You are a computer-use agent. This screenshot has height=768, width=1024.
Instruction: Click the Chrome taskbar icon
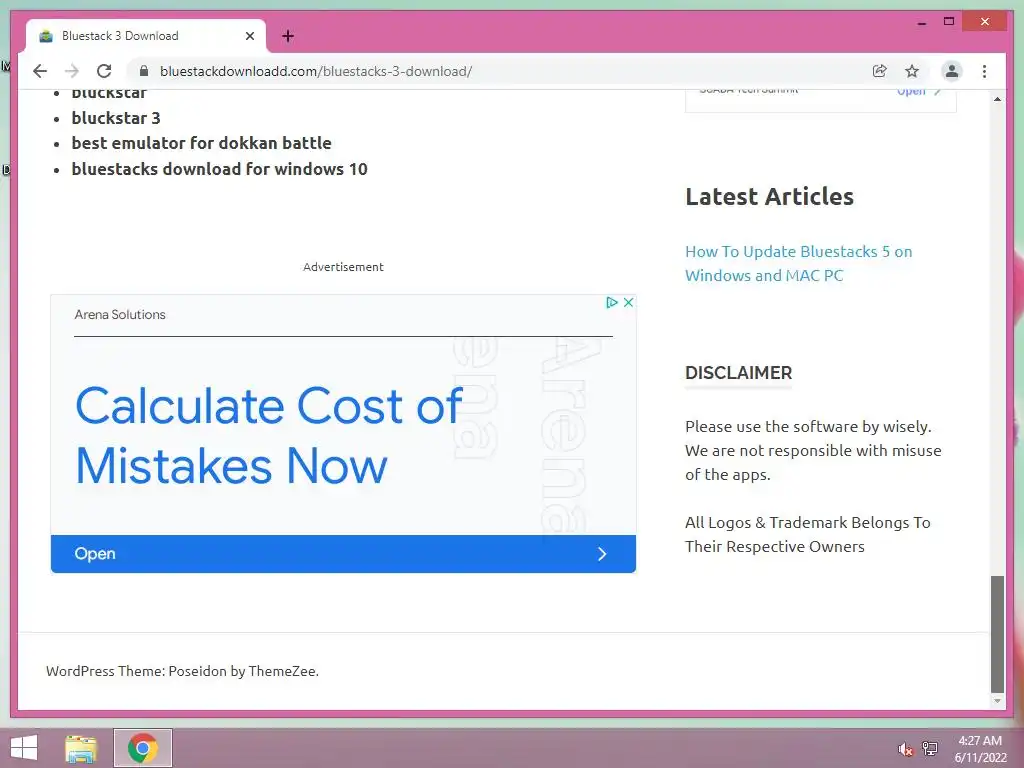(143, 748)
